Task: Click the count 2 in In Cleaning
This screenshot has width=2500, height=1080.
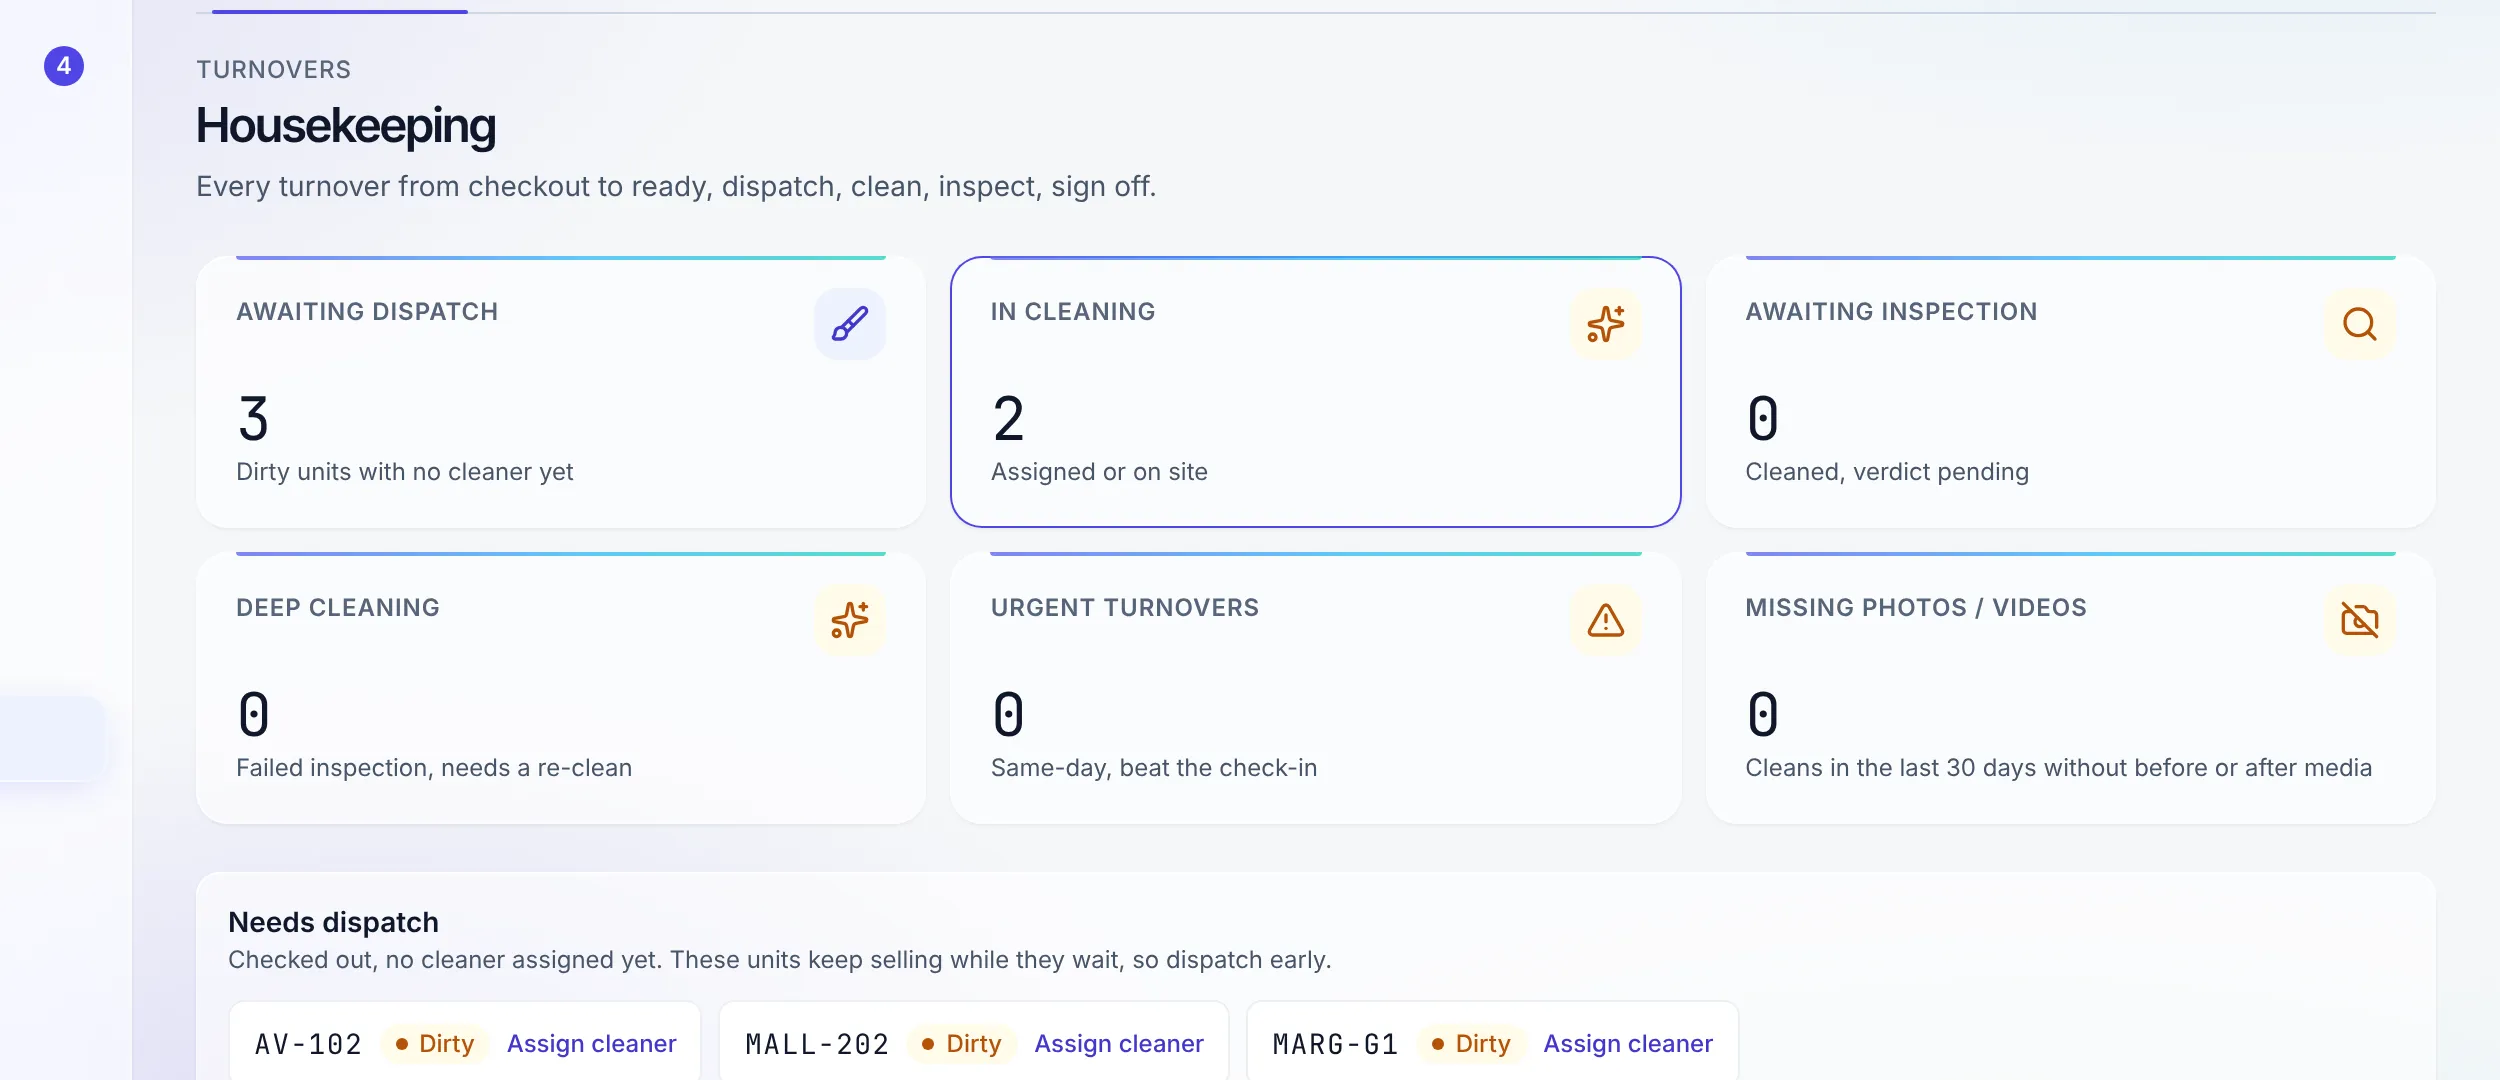Action: pyautogui.click(x=1008, y=419)
